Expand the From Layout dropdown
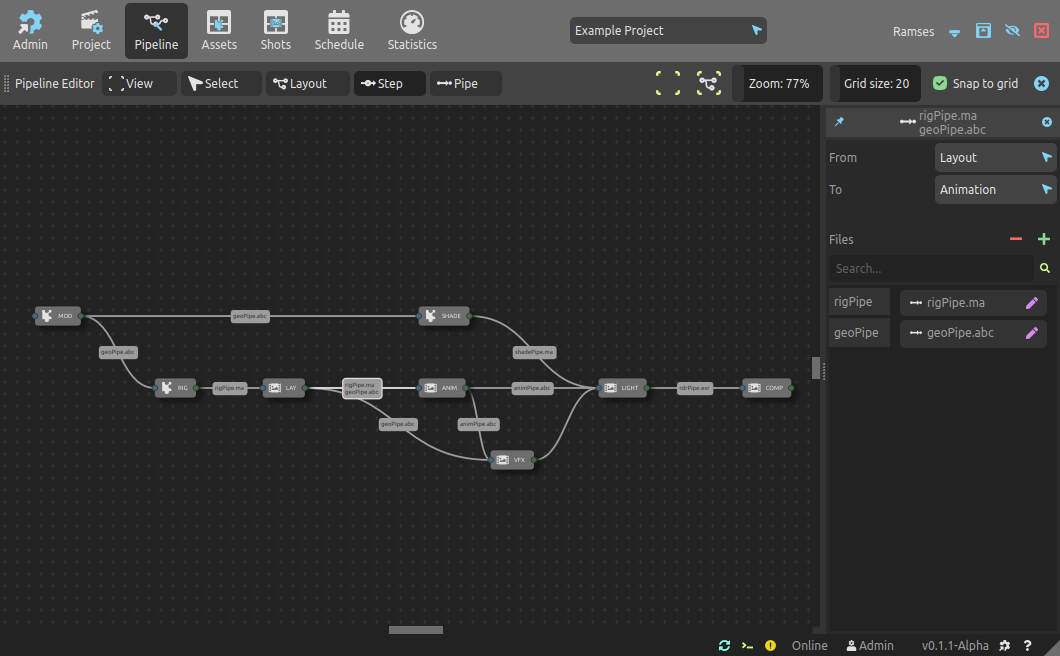This screenshot has width=1060, height=656. 995,158
